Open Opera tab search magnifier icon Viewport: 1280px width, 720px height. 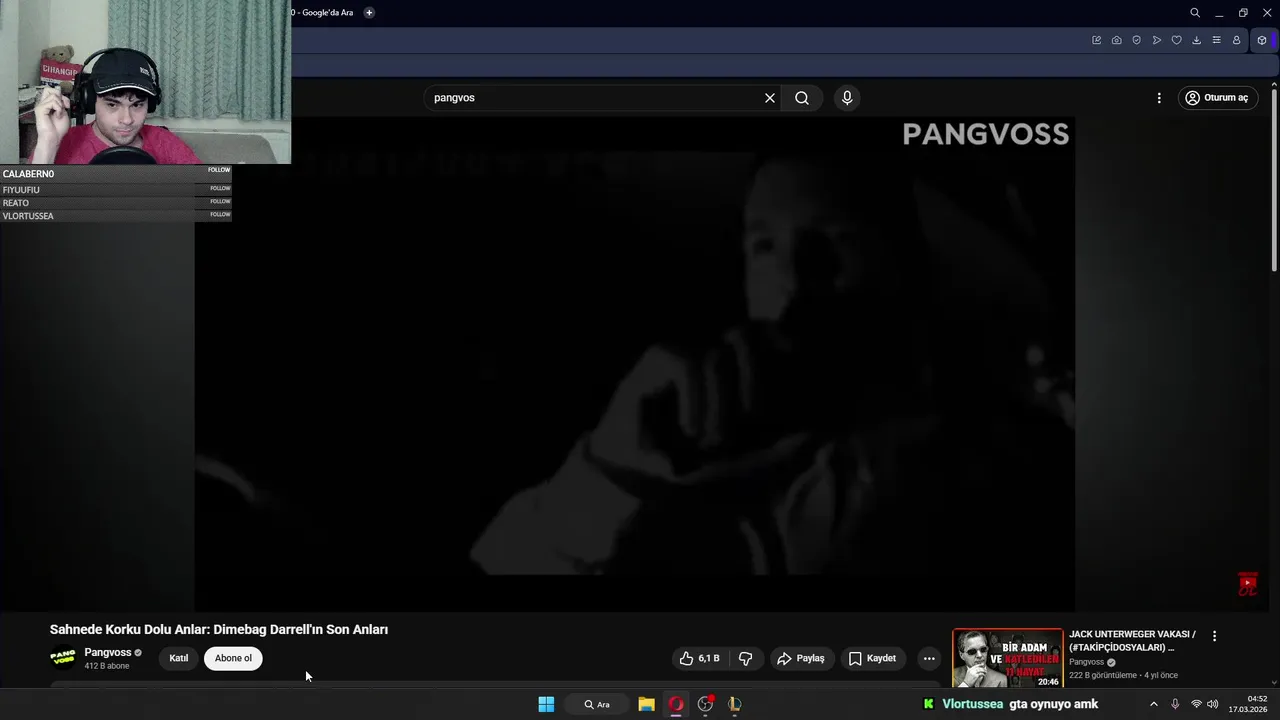[1195, 13]
